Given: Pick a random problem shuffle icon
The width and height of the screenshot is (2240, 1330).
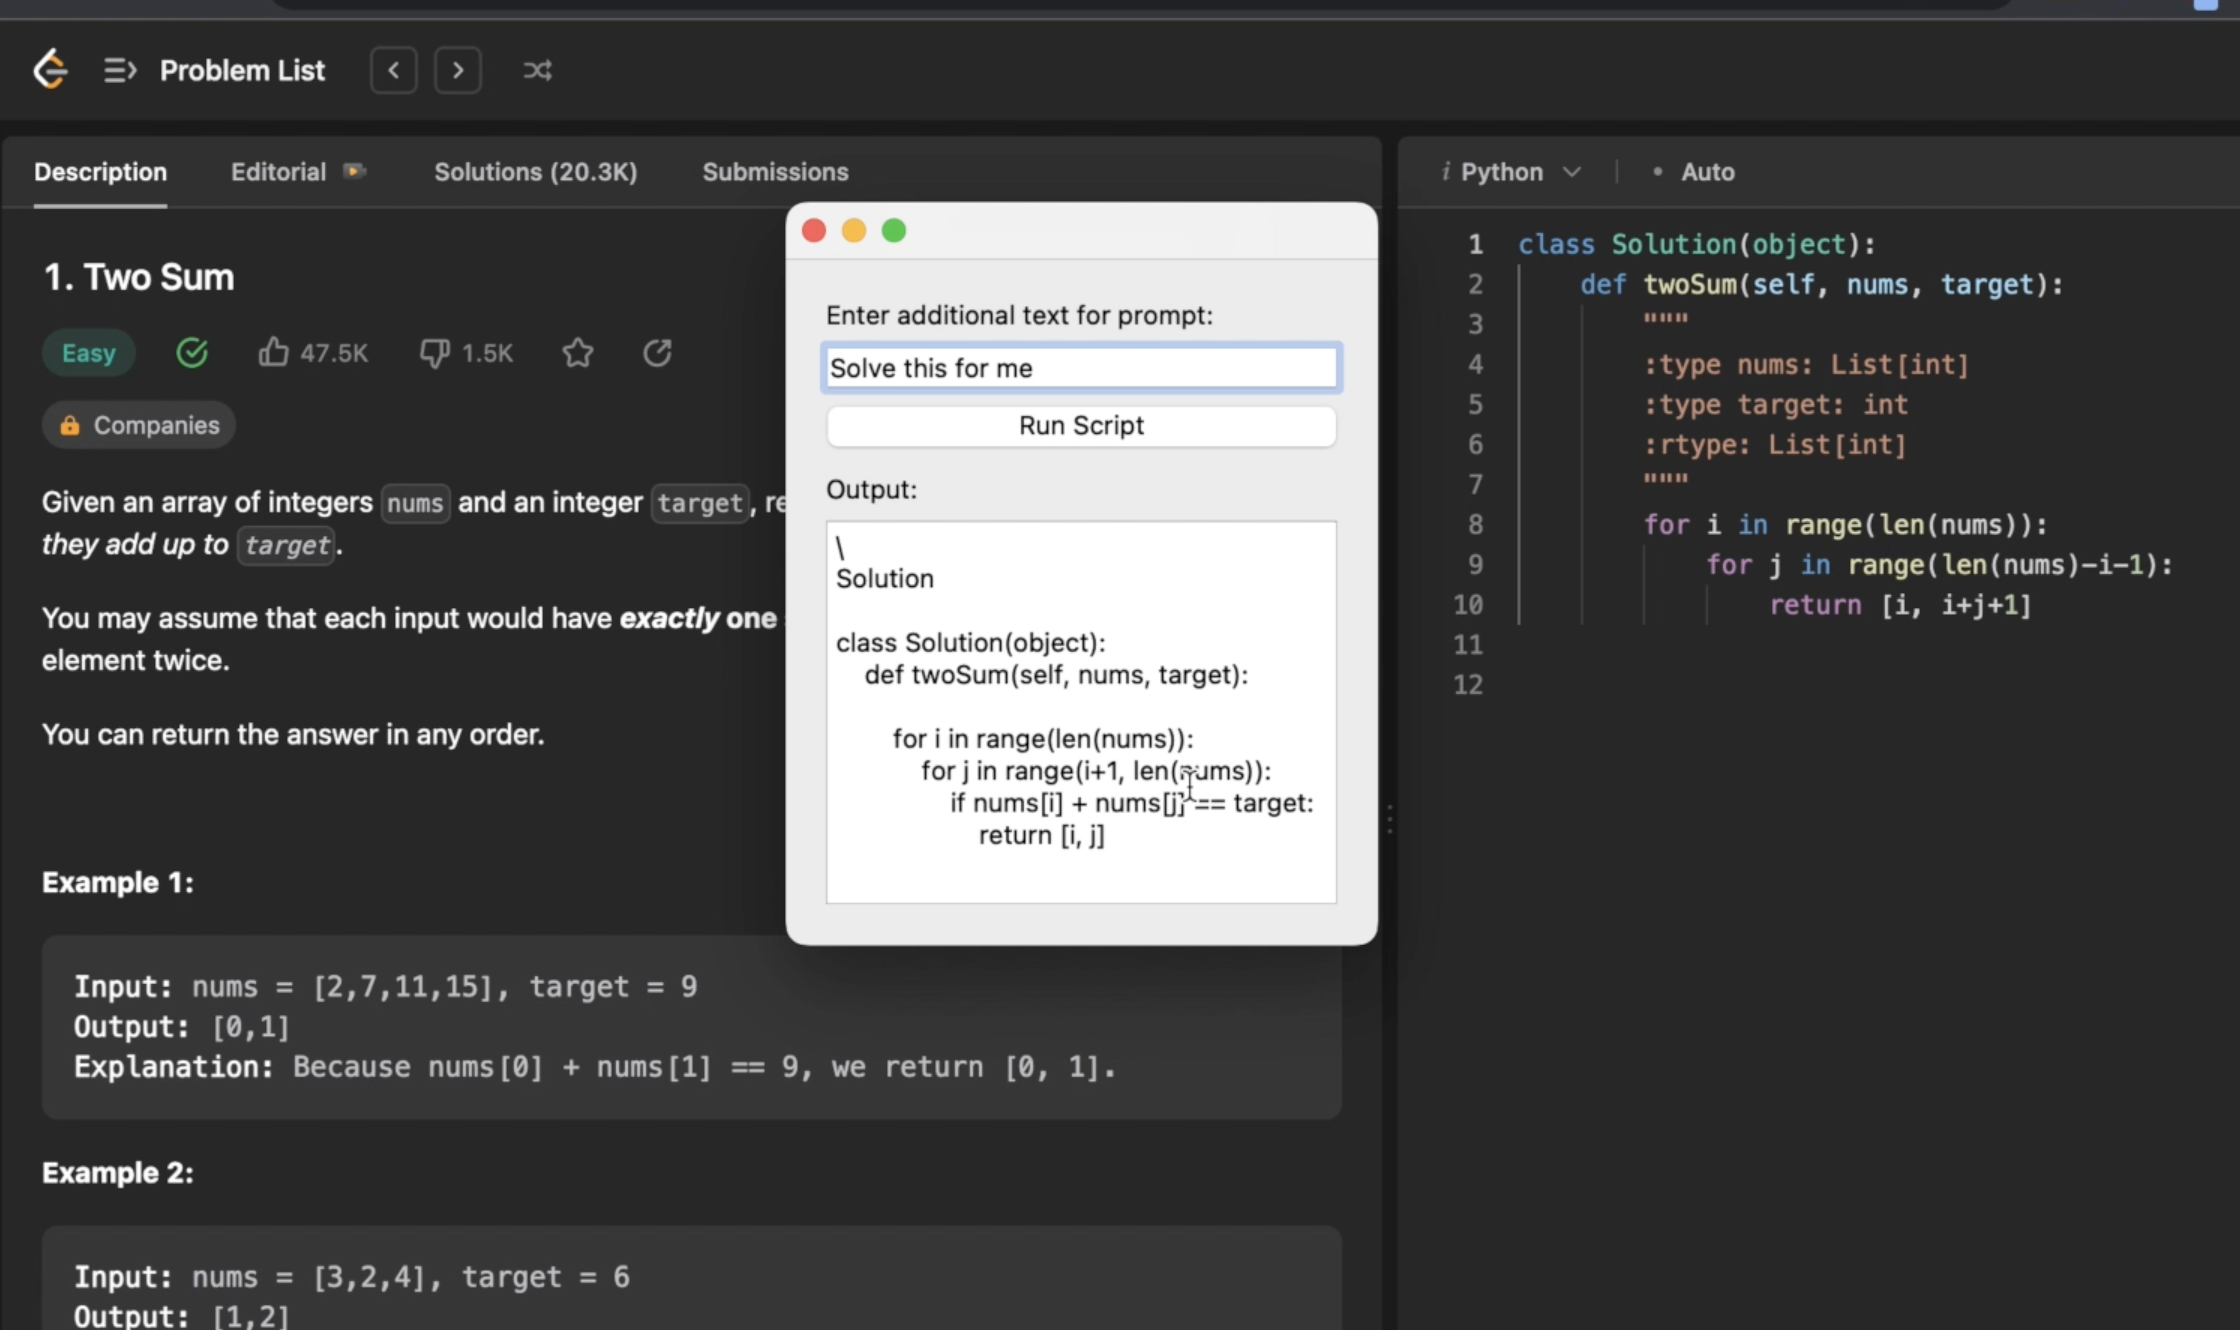Looking at the screenshot, I should point(537,70).
